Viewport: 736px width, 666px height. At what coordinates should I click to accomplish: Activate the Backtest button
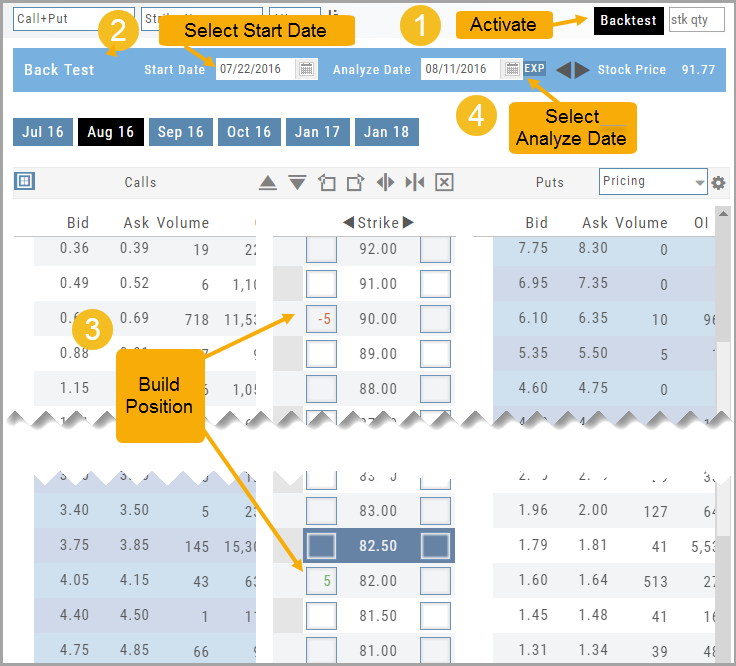coord(628,21)
